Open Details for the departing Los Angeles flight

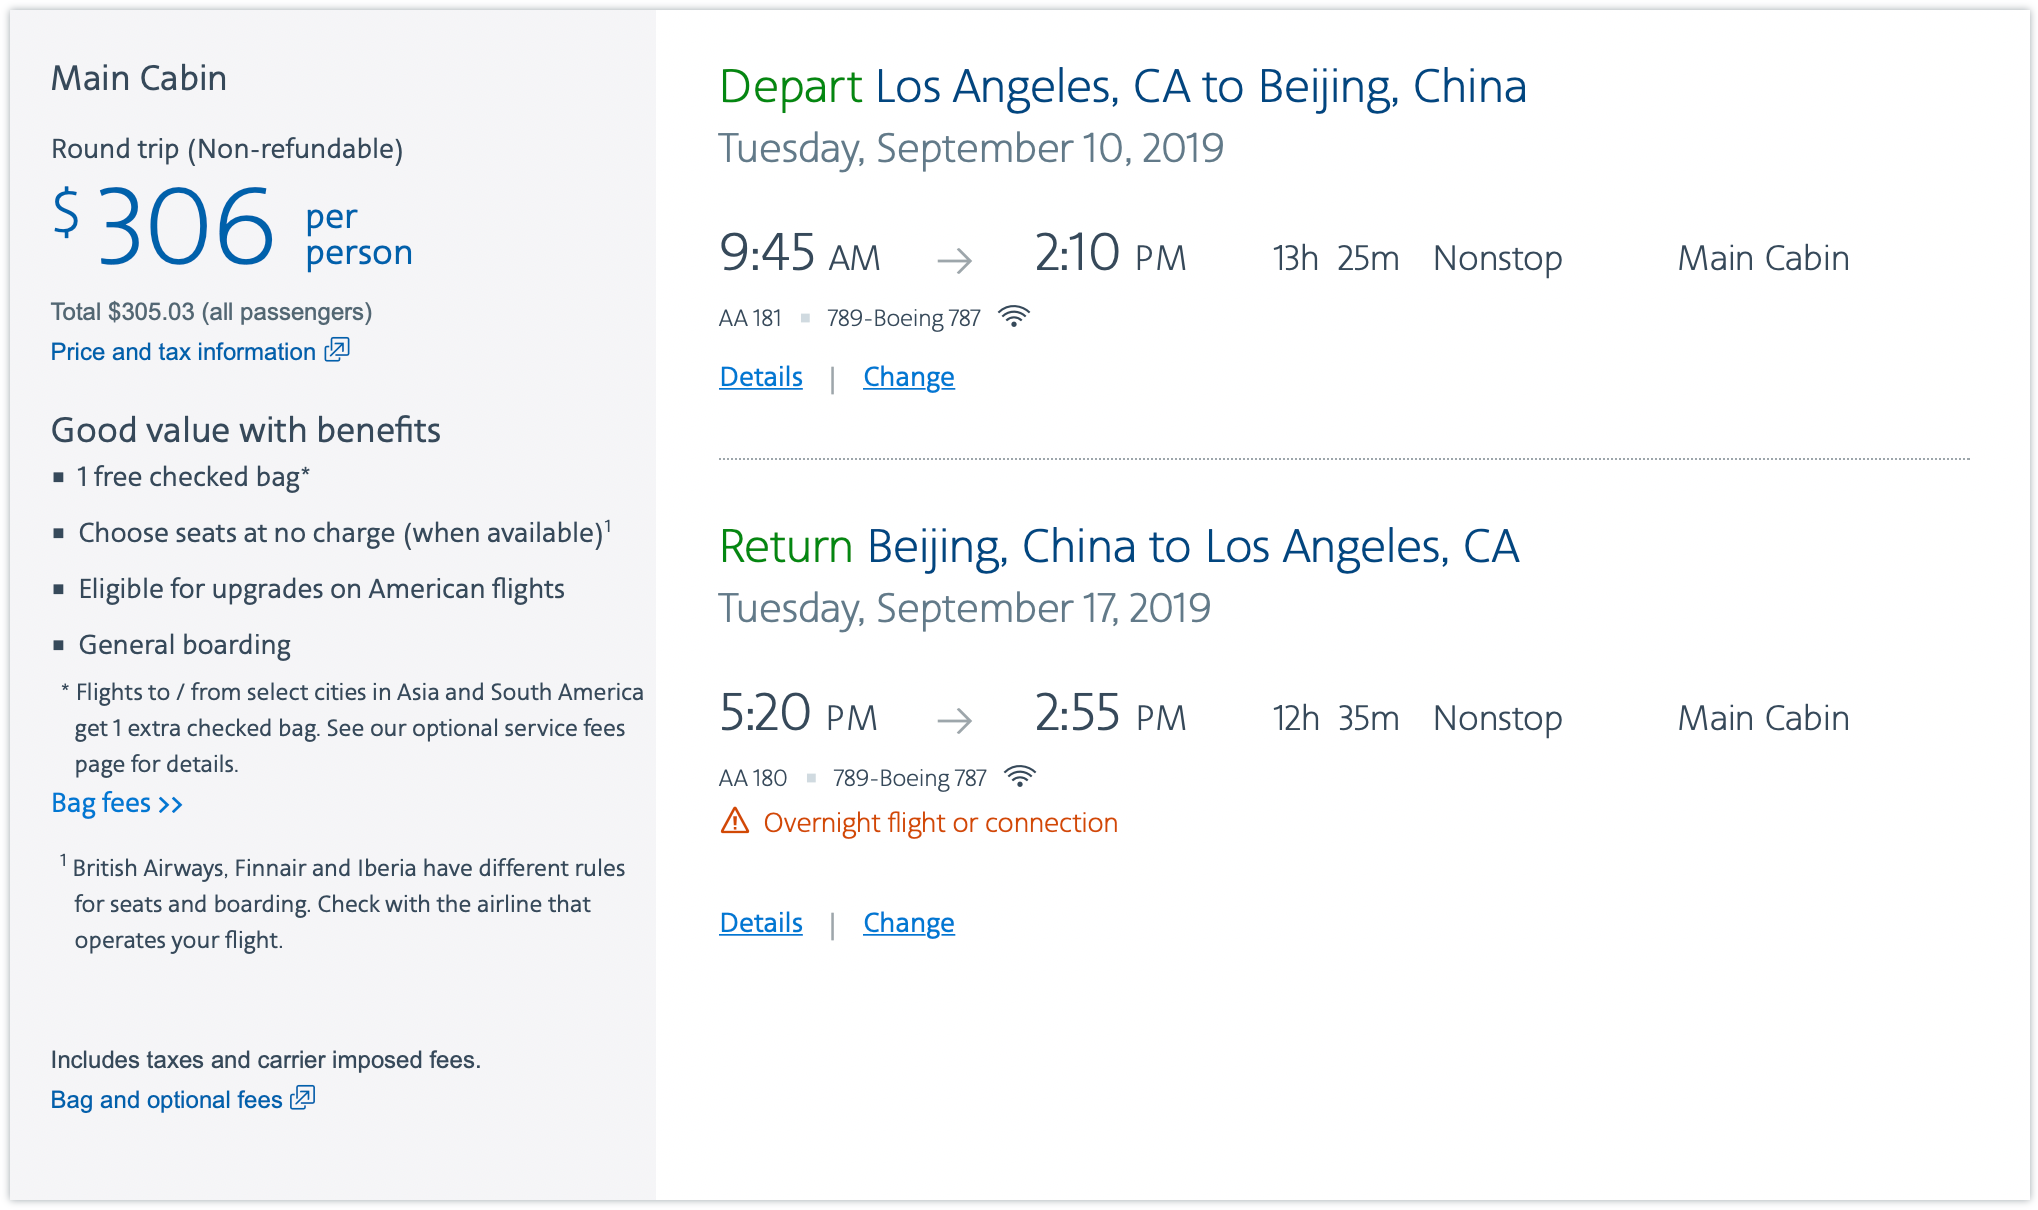point(761,377)
